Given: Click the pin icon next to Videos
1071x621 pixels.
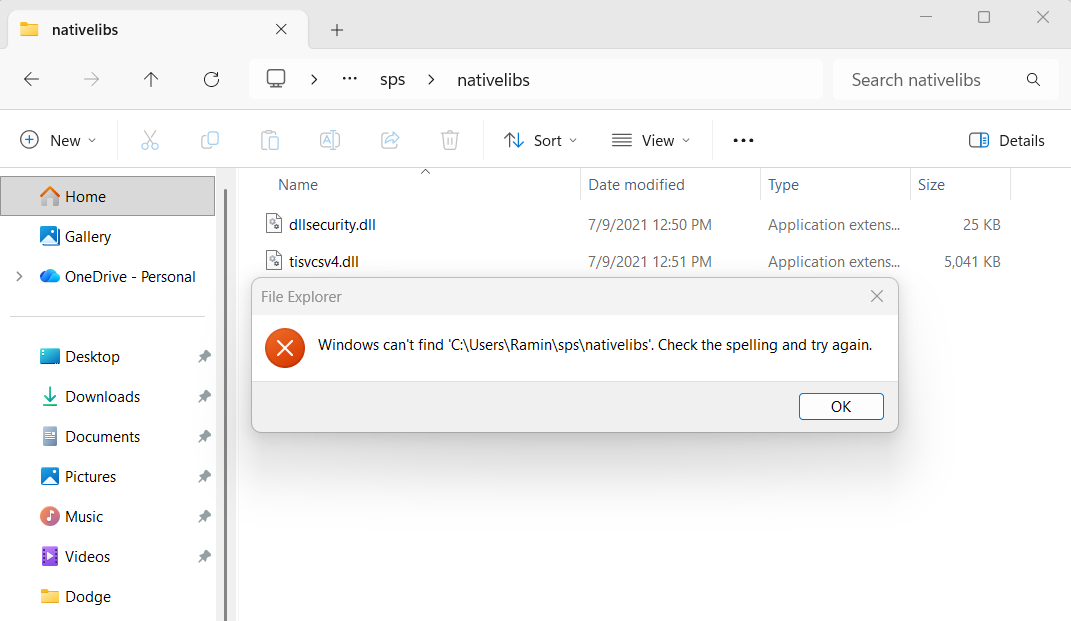Looking at the screenshot, I should point(204,557).
